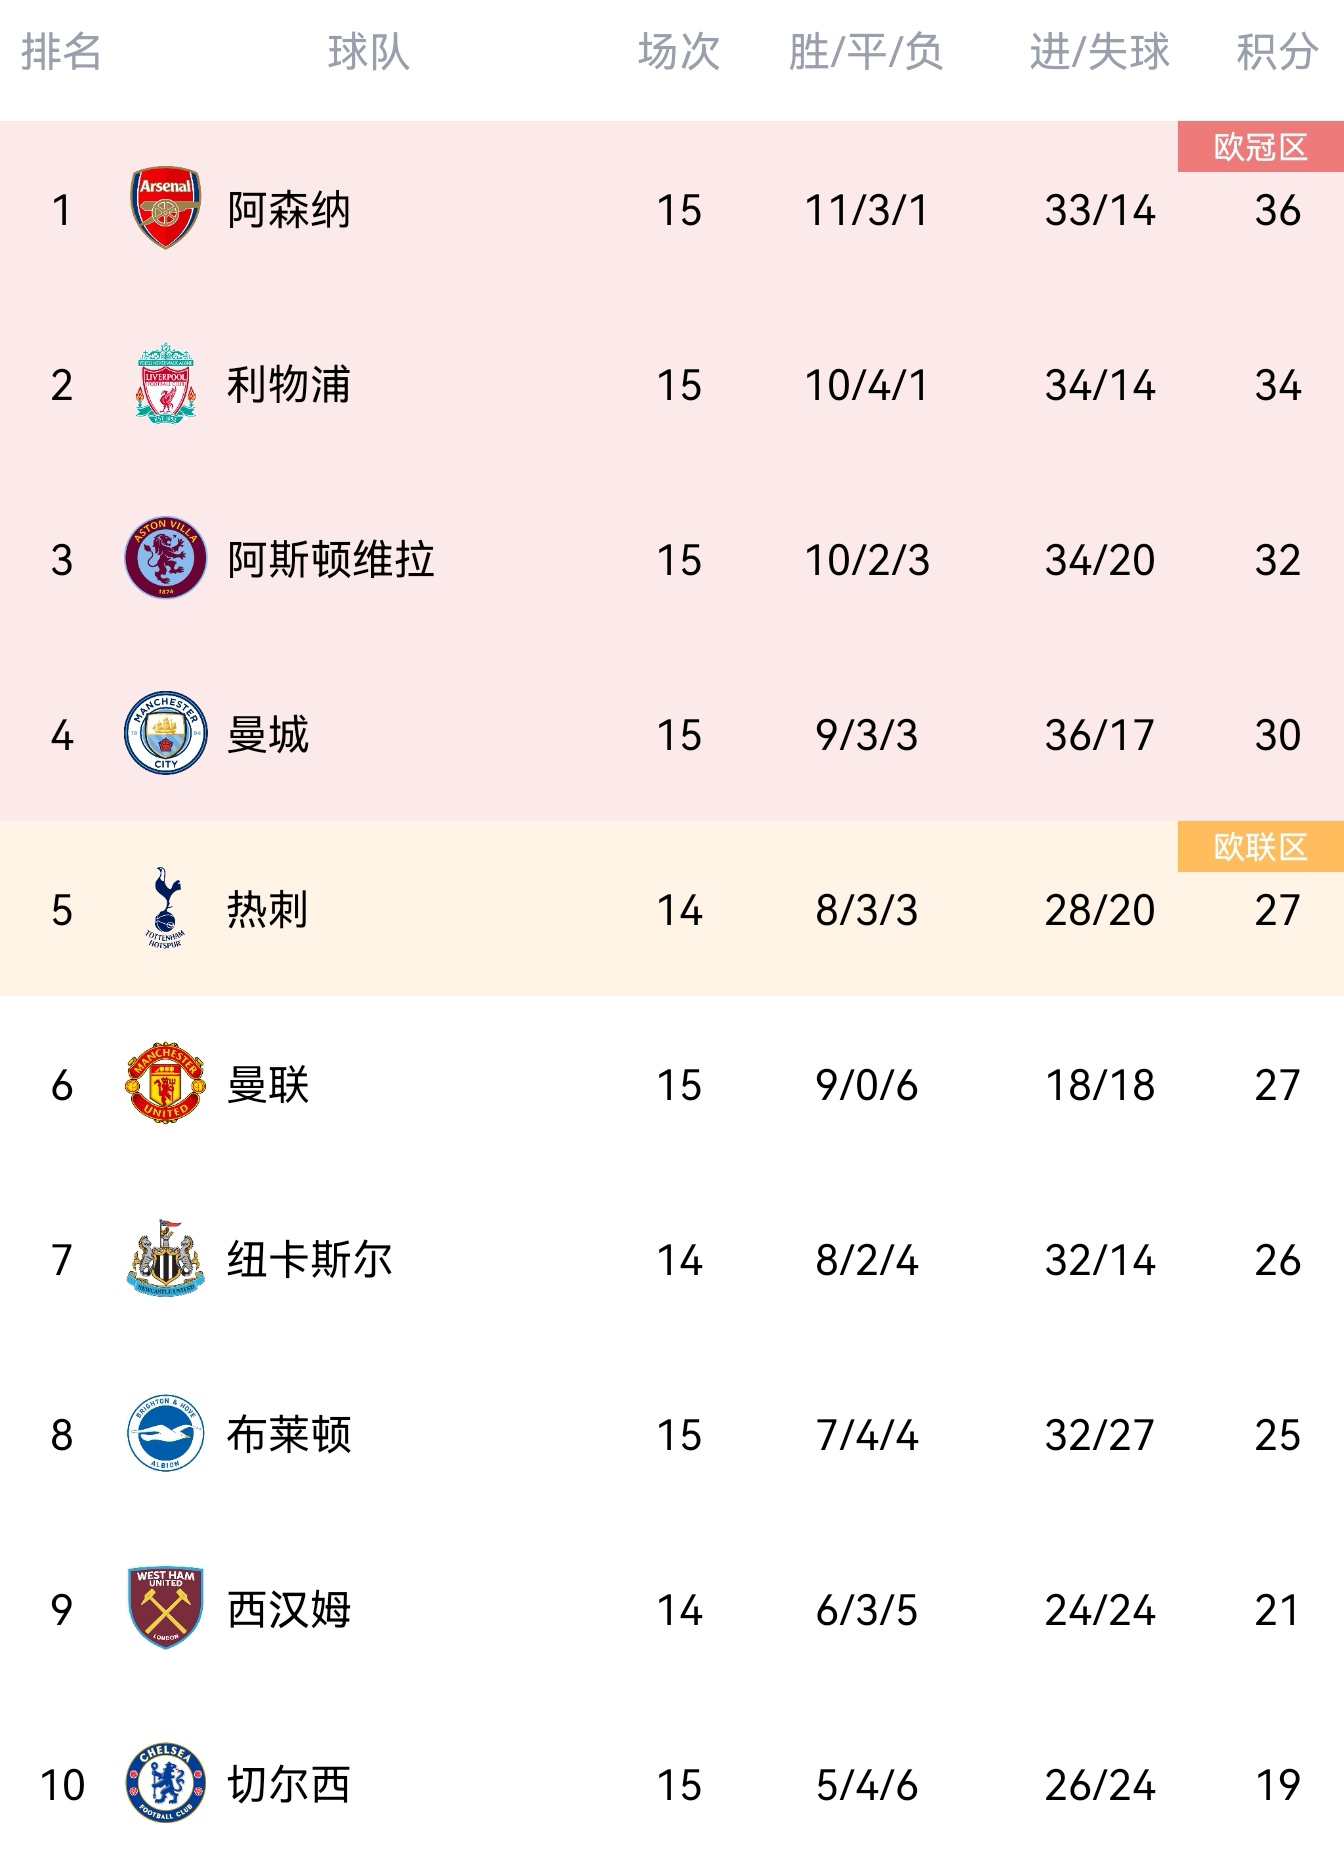Tap the Chelsea club badge

pos(166,1784)
